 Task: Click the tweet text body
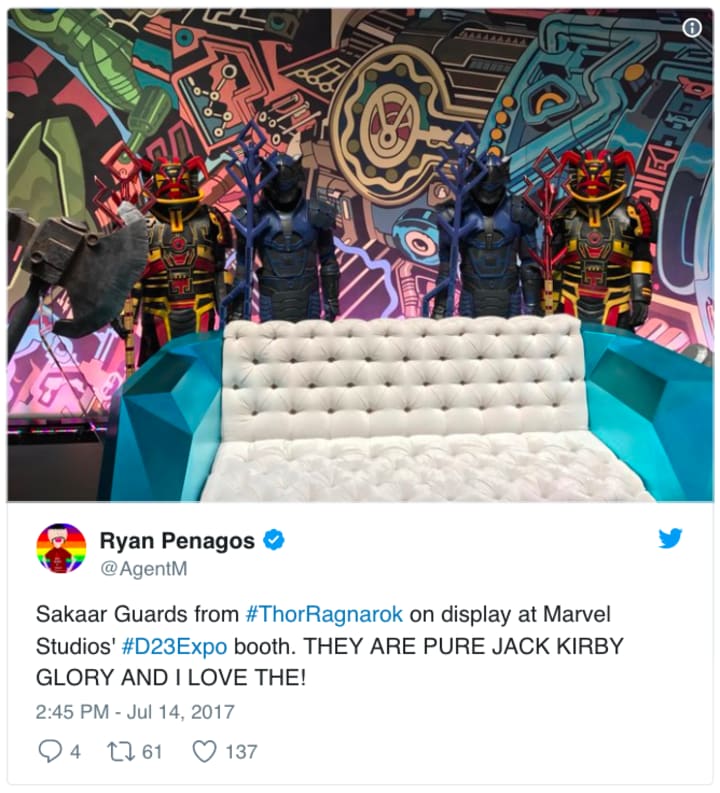pos(330,646)
